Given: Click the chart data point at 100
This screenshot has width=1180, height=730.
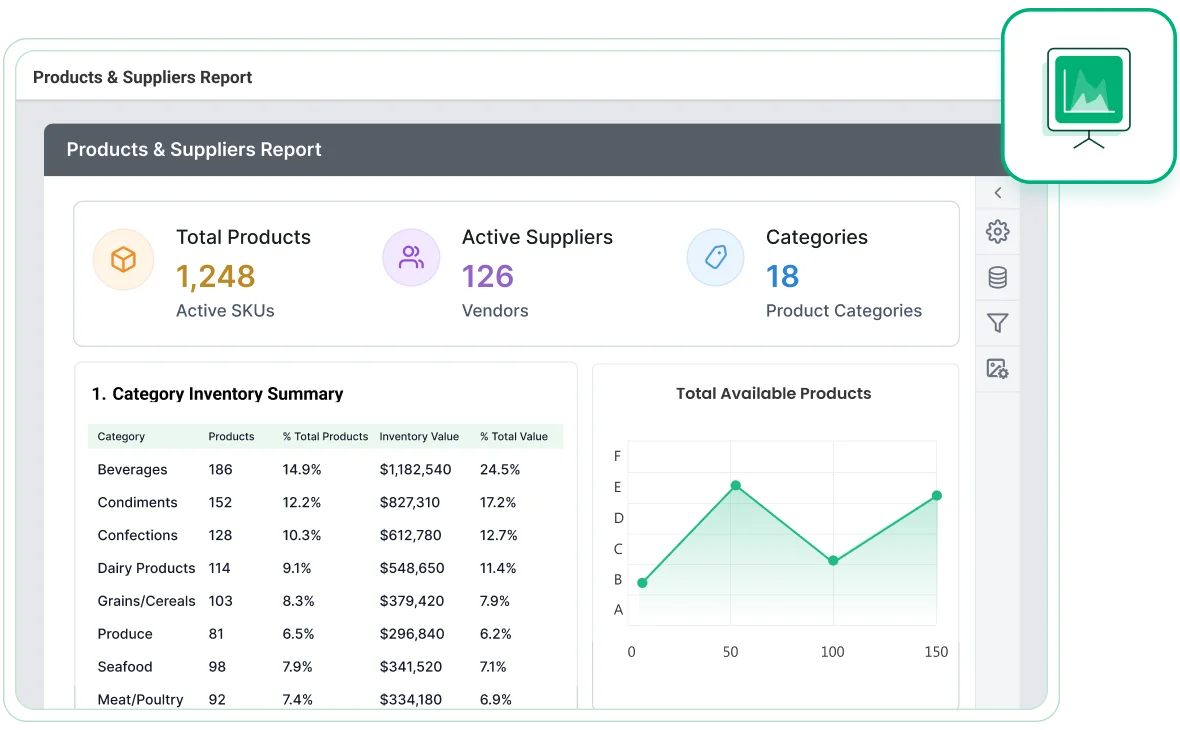Looking at the screenshot, I should 833,561.
